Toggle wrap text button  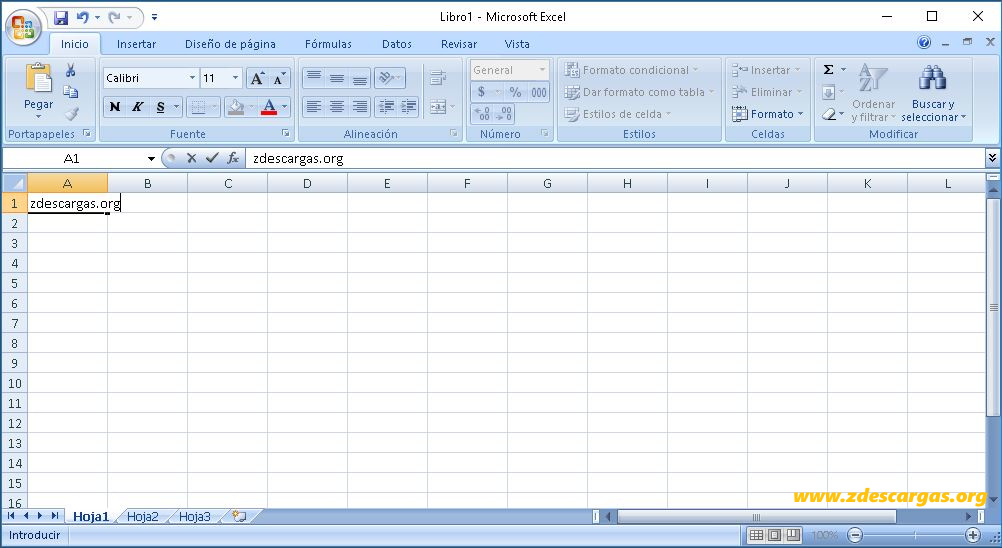(438, 78)
